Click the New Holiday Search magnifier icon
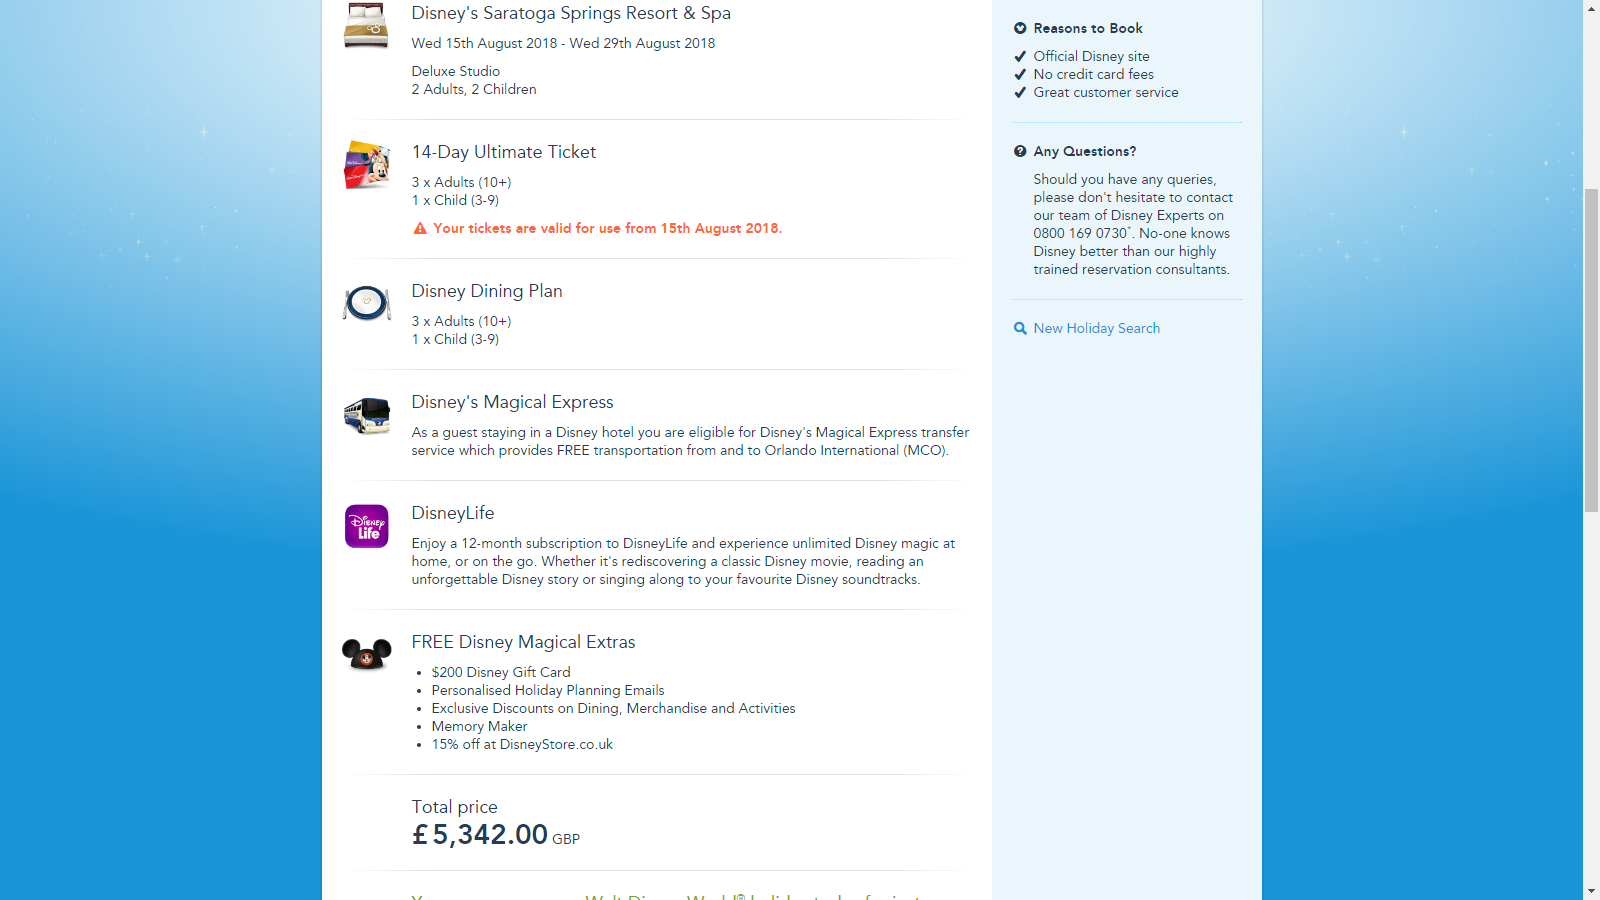1600x900 pixels. click(1020, 329)
